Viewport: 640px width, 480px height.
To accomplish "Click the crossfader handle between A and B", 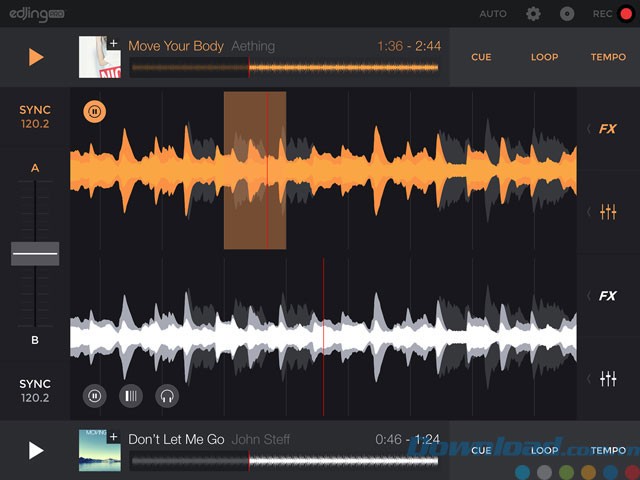I will point(35,254).
